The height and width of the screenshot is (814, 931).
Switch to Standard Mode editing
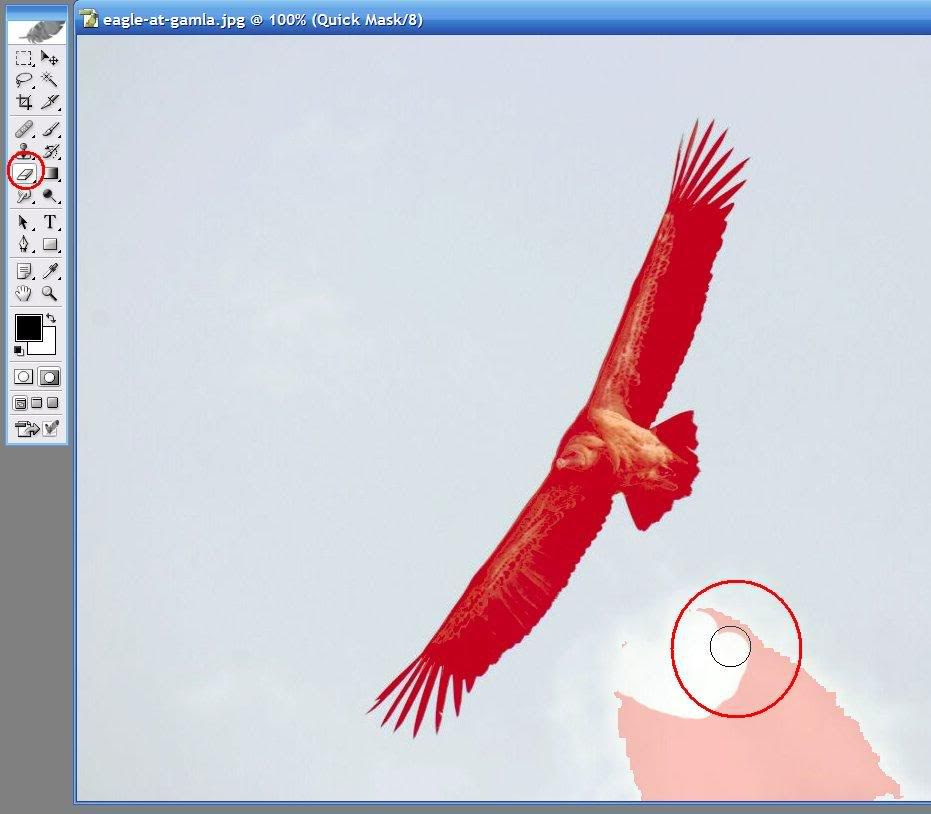point(24,377)
